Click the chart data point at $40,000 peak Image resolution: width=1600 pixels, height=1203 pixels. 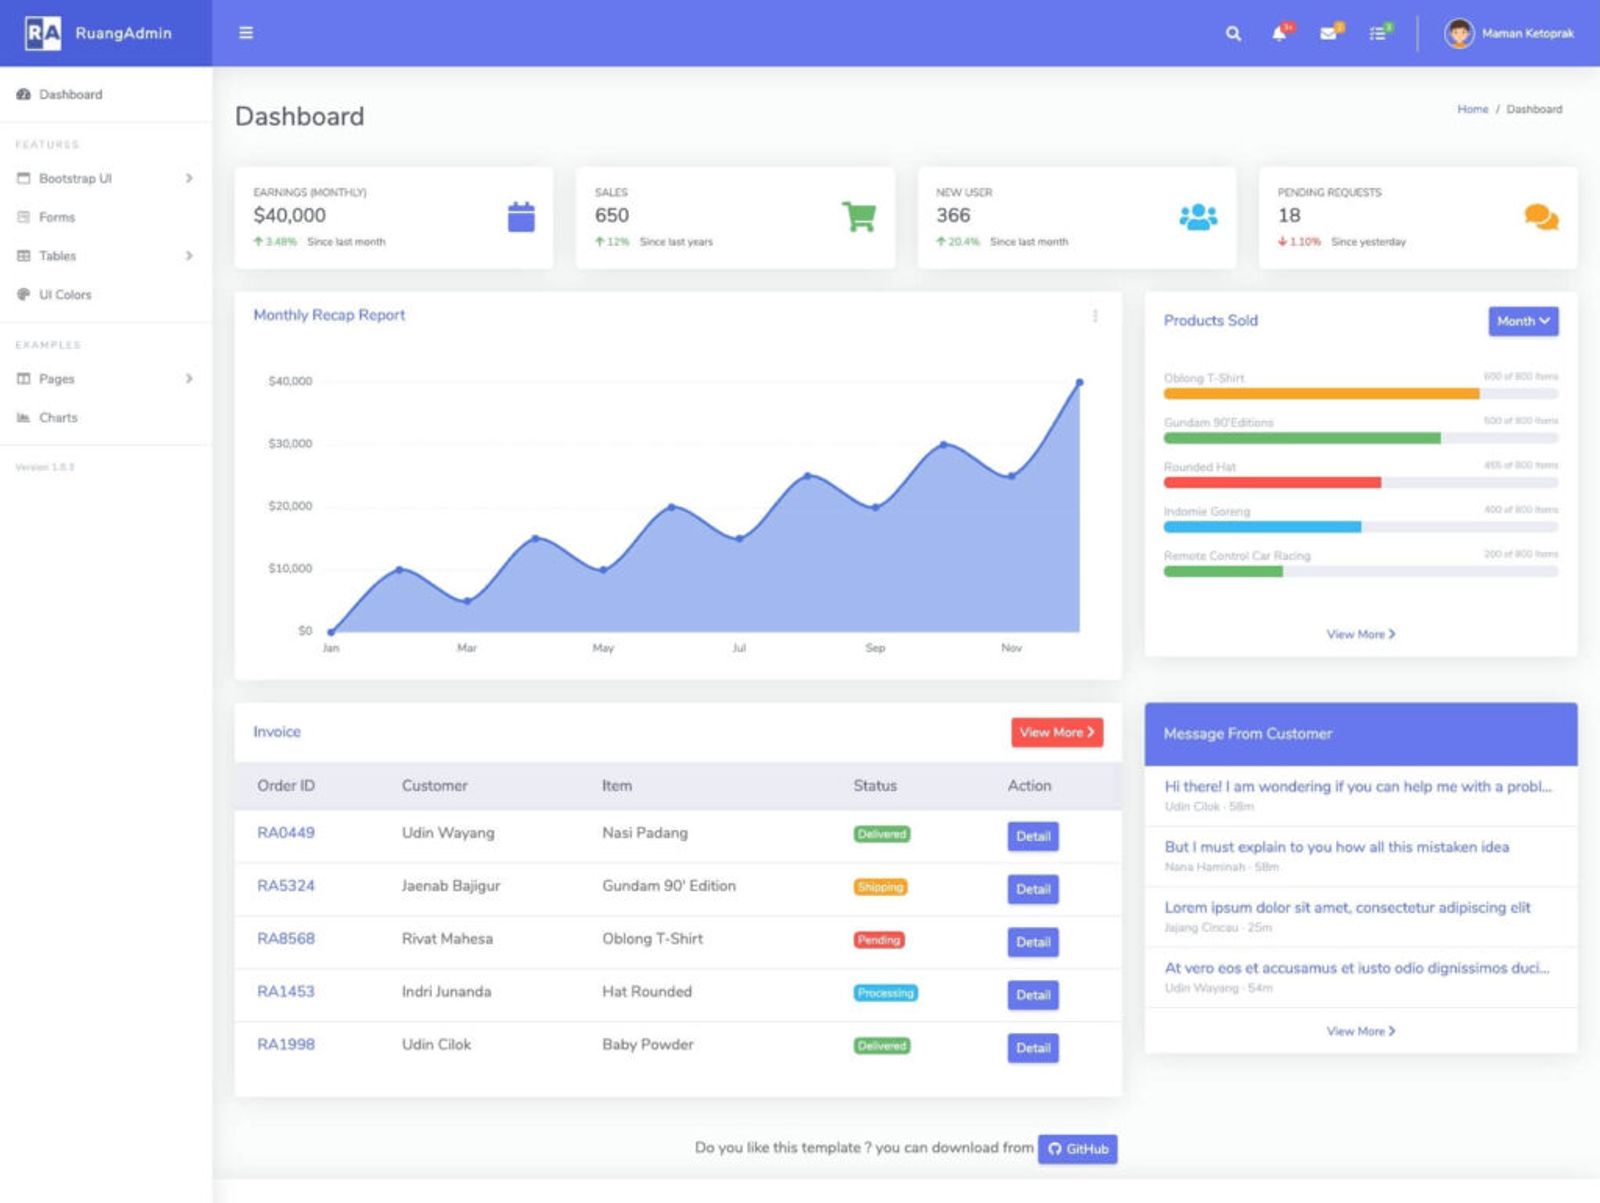point(1079,382)
